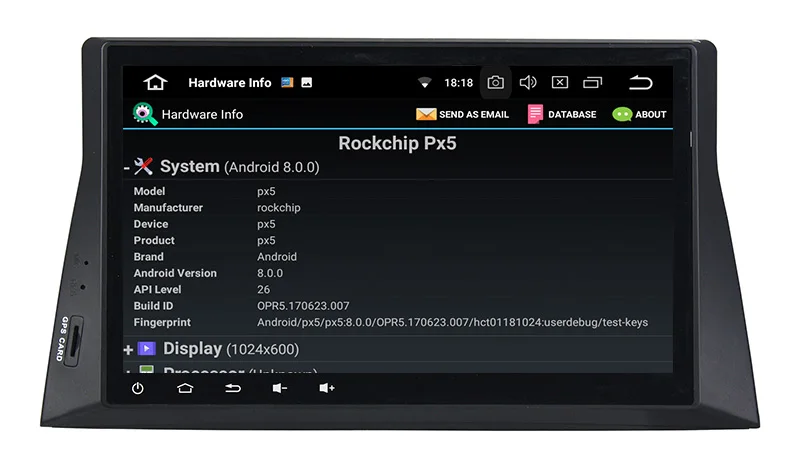Tap the home icon in the top bar
Screen dimensions: 800x461
[155, 83]
